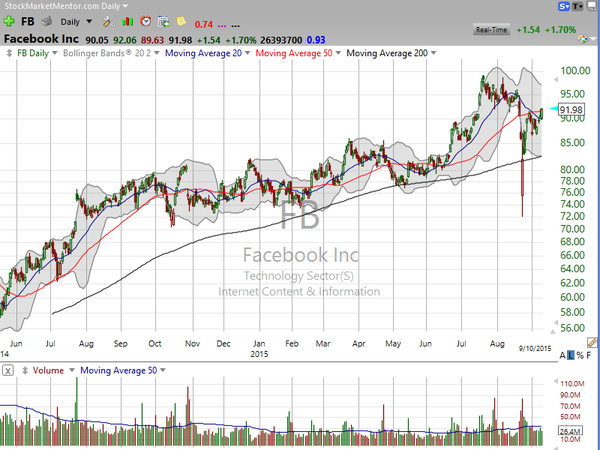Click the Bollinger Bands 20 2 label
This screenshot has width=600, height=450.
pos(107,53)
